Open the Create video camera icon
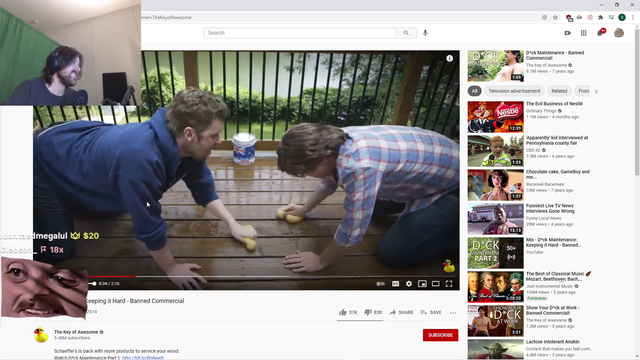 tap(567, 33)
